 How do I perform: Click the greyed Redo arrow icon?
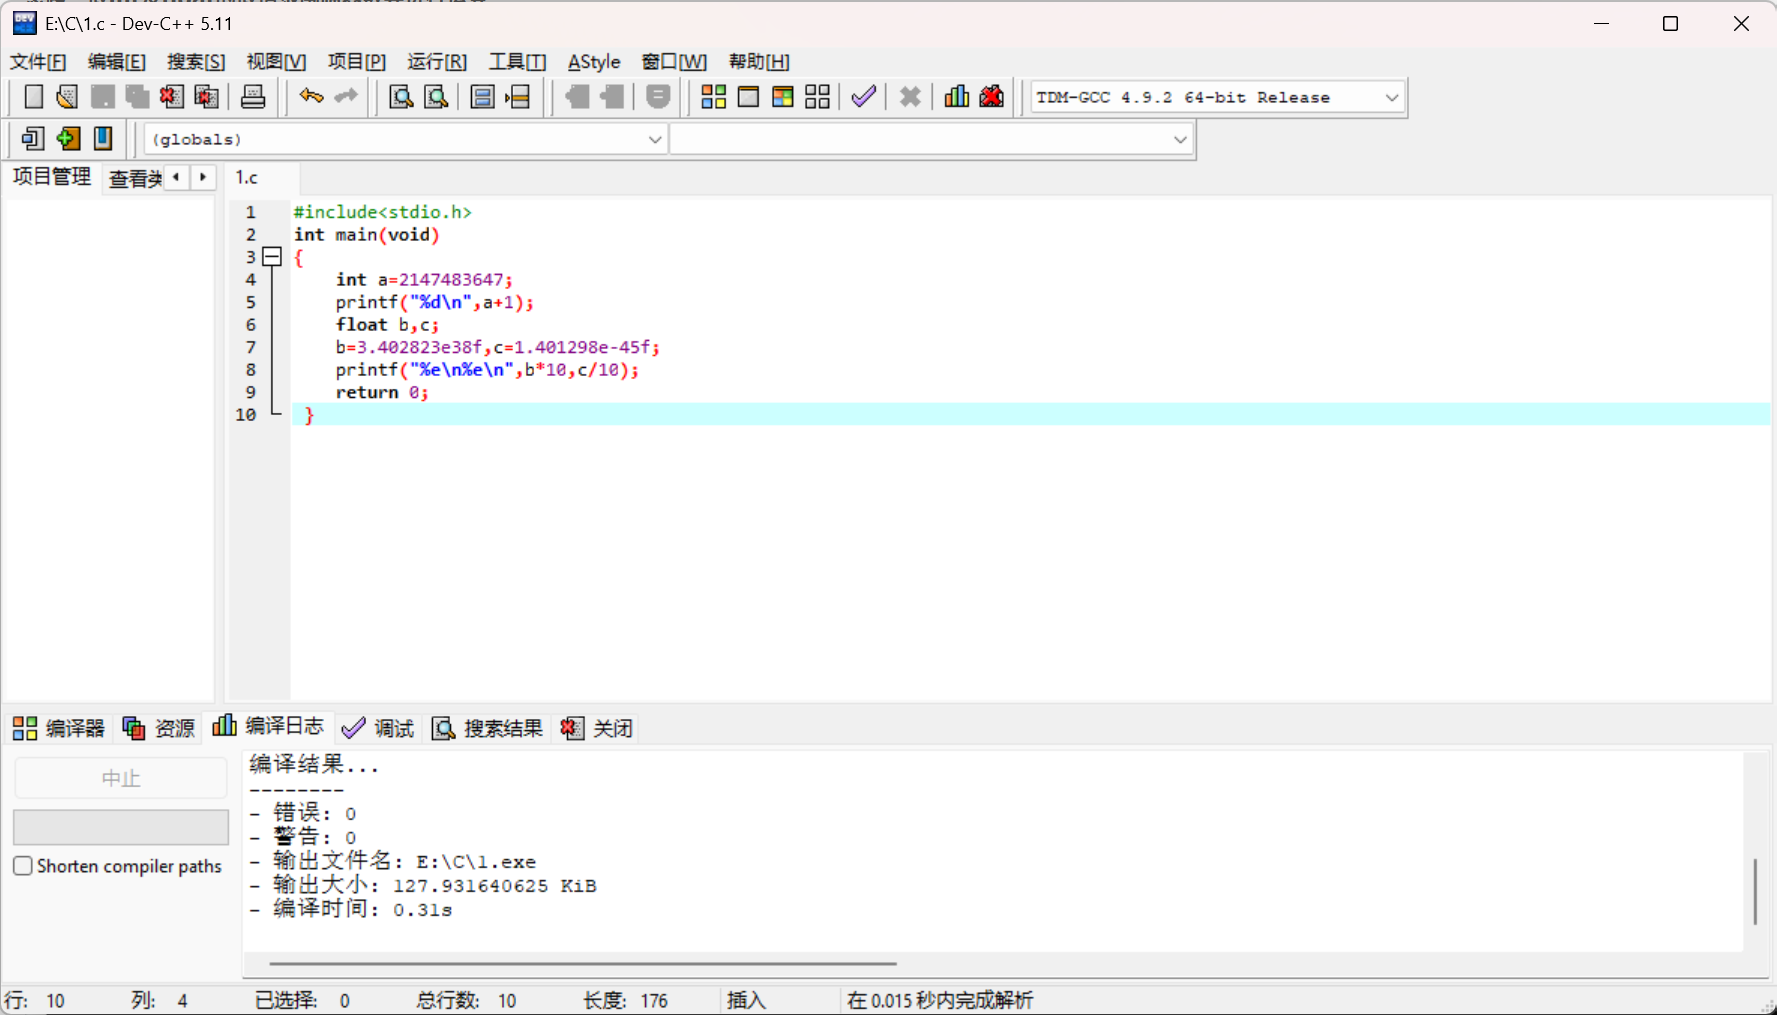point(346,97)
